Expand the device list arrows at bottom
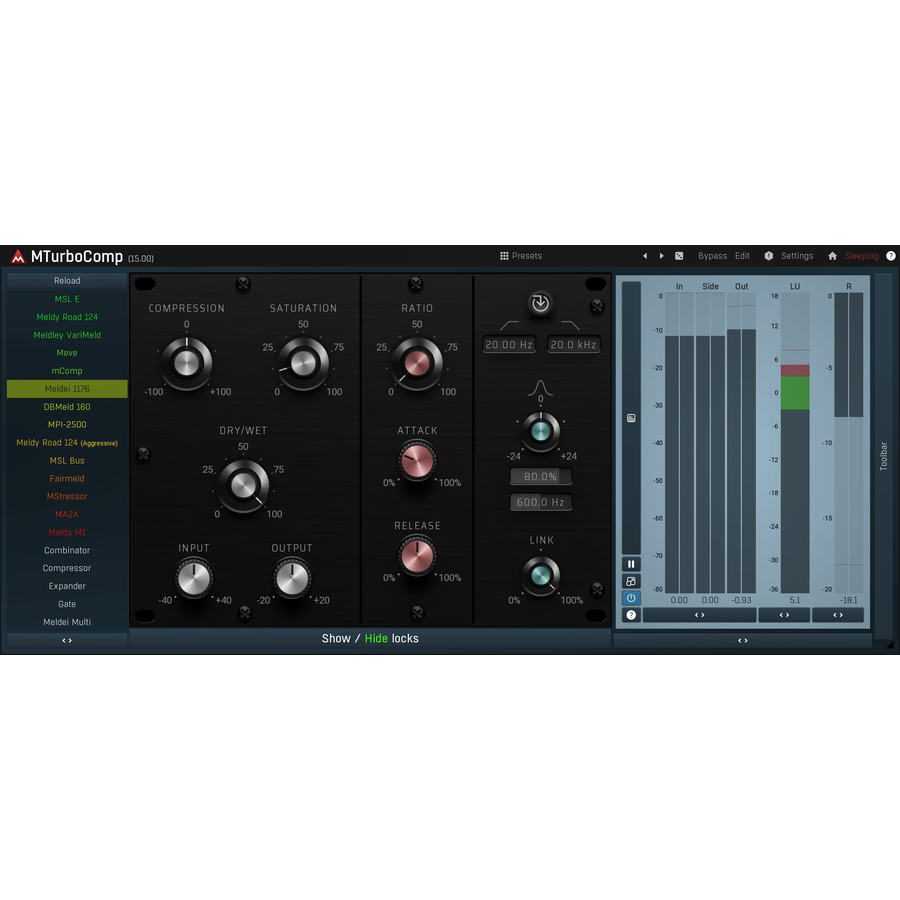Screen dimensions: 900x900 [x=67, y=641]
